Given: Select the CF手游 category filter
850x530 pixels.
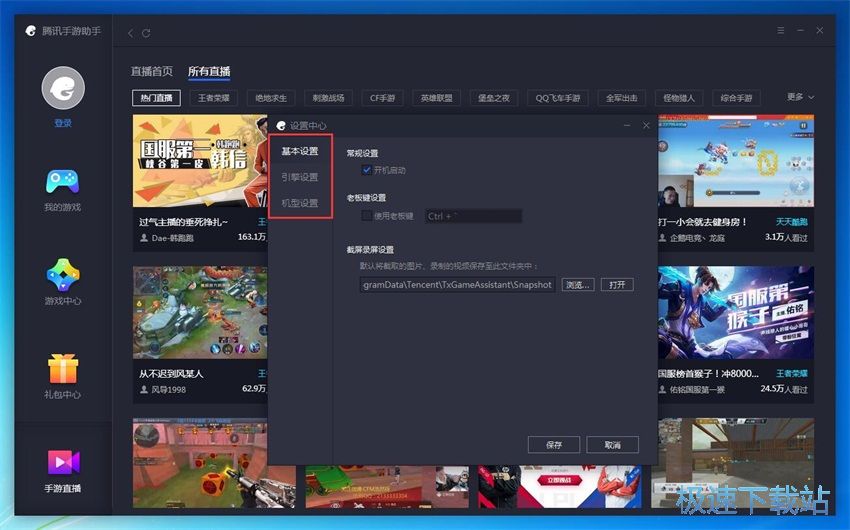Looking at the screenshot, I should (382, 98).
